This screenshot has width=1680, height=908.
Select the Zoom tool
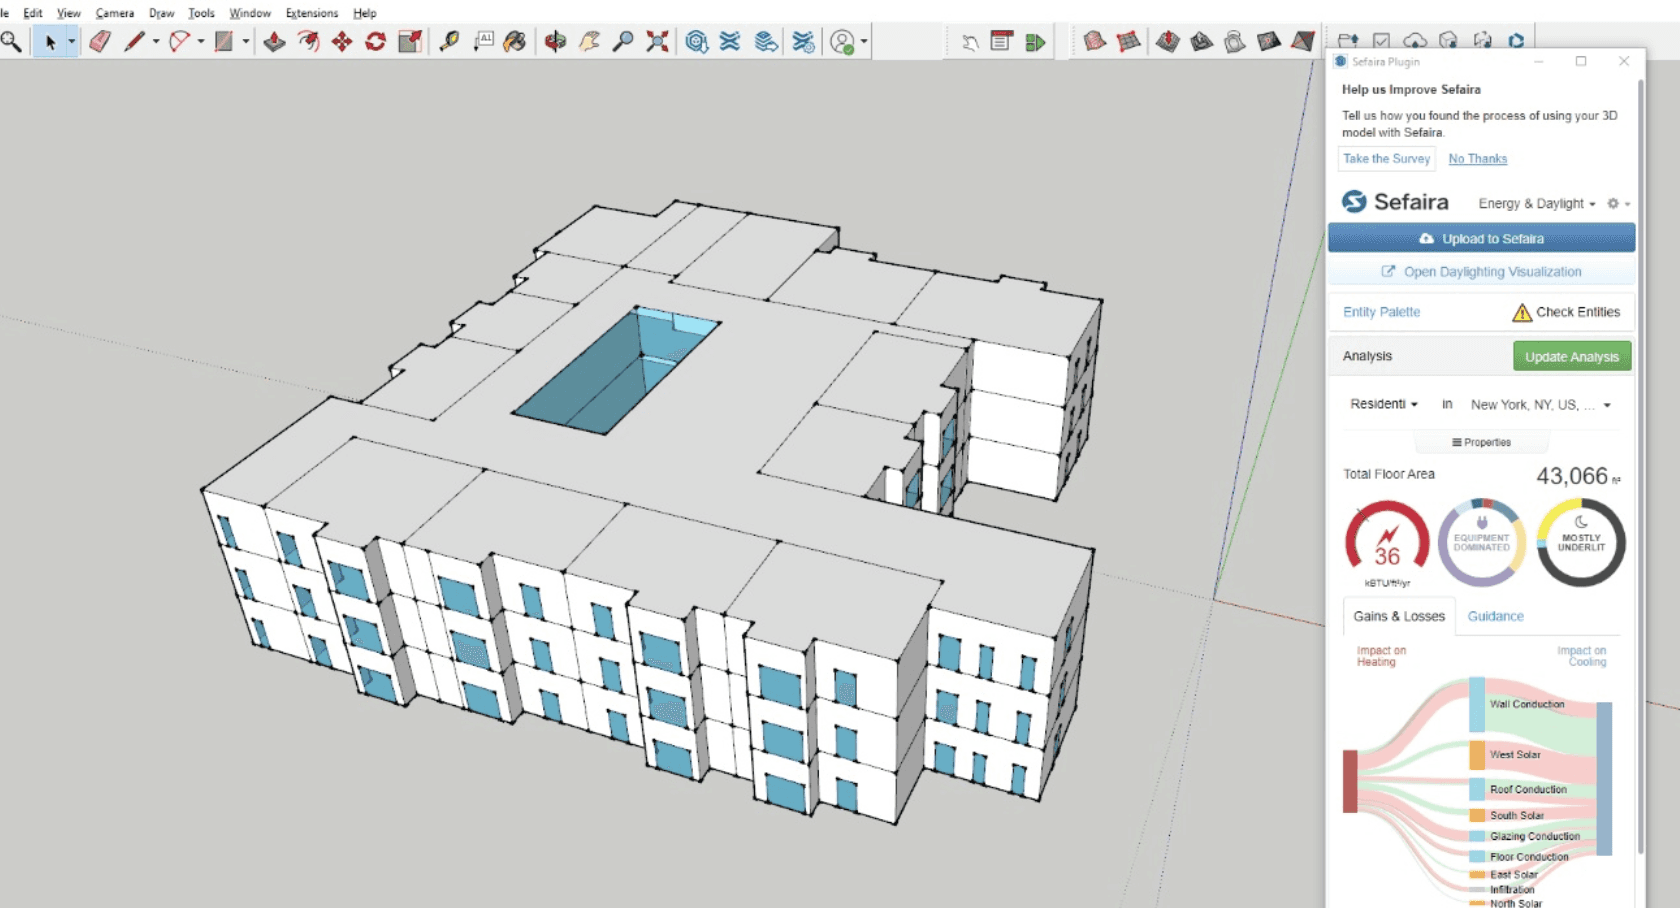[623, 42]
